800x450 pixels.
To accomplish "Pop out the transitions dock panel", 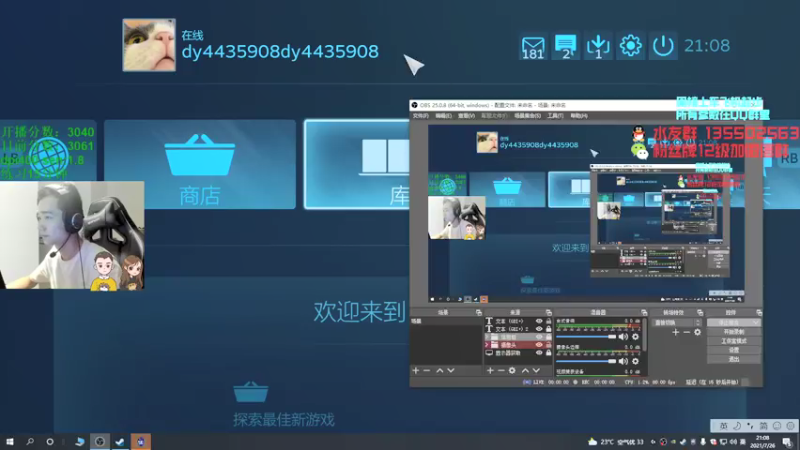I will (x=700, y=312).
